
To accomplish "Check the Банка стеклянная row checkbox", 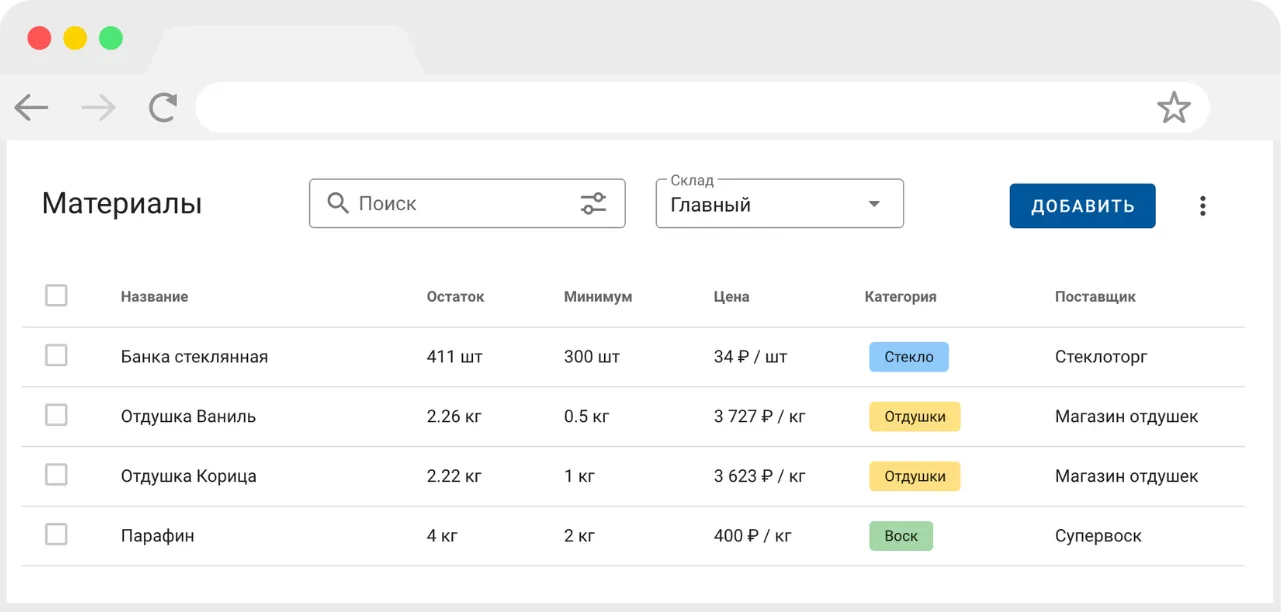I will tap(56, 356).
